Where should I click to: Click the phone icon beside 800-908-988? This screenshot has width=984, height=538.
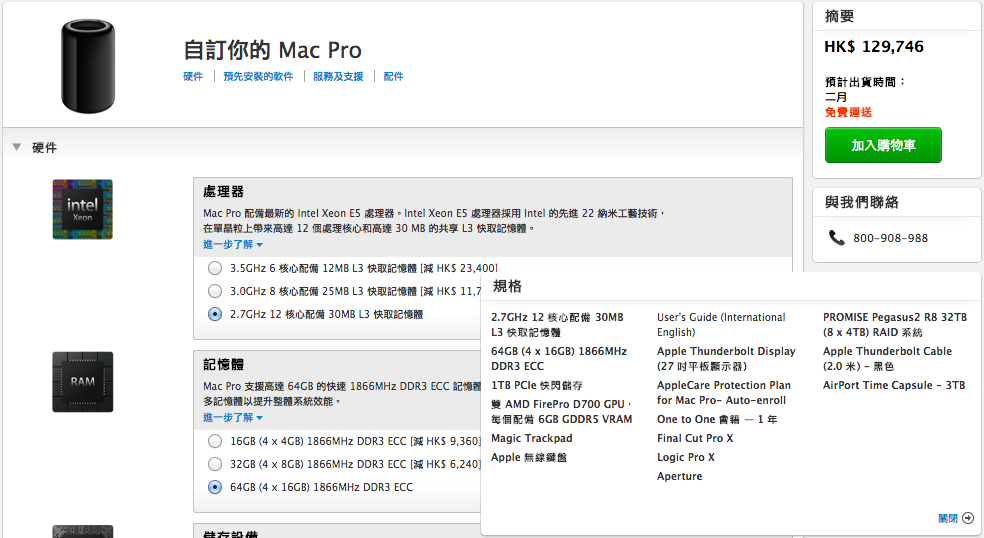tap(837, 237)
